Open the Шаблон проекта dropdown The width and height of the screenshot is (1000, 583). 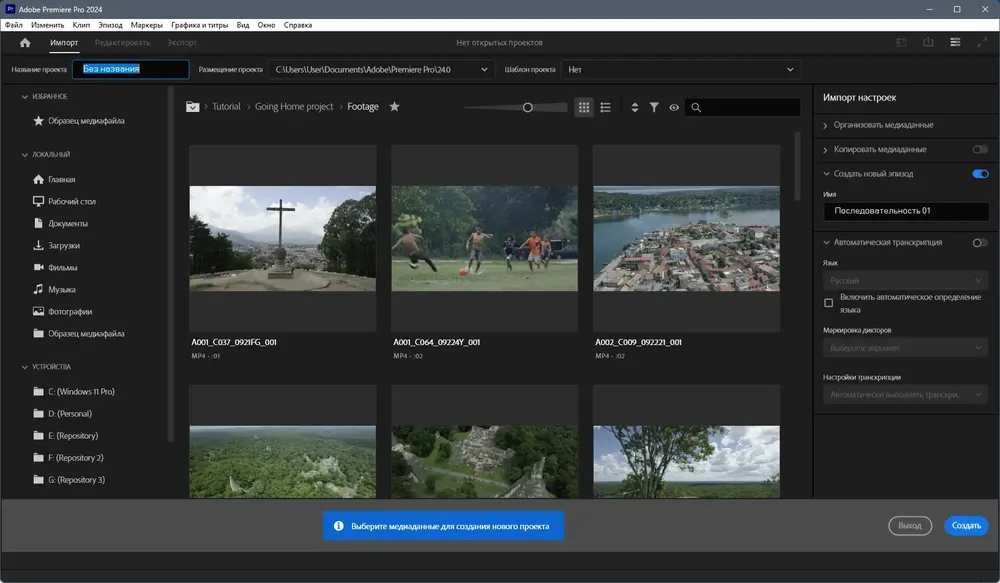(679, 70)
